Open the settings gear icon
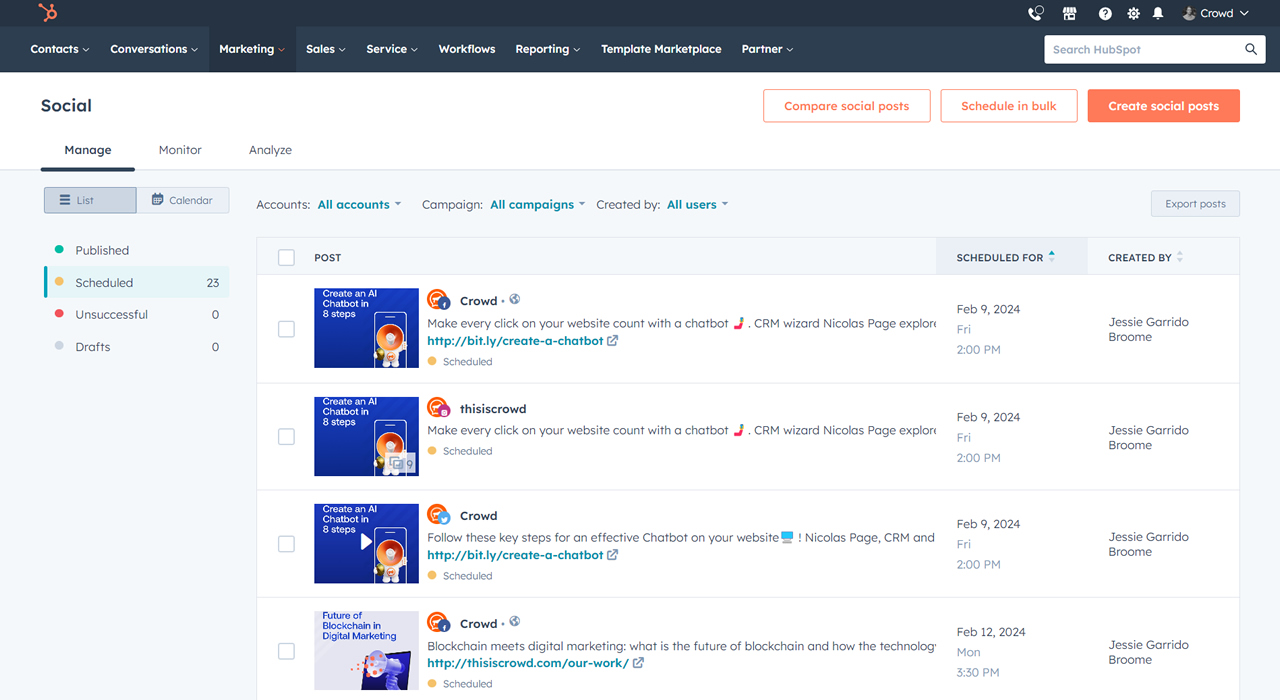Screen dimensions: 1280x700 [x=1133, y=13]
